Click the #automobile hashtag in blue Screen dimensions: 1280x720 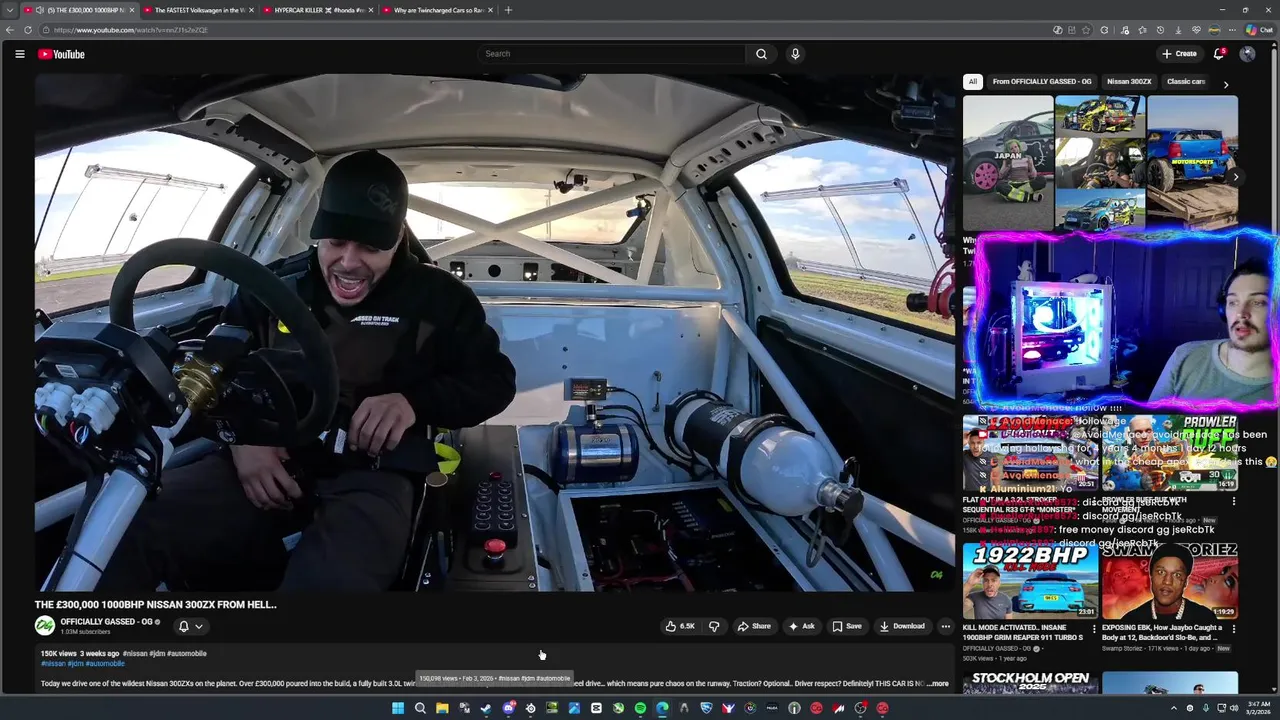(105, 664)
